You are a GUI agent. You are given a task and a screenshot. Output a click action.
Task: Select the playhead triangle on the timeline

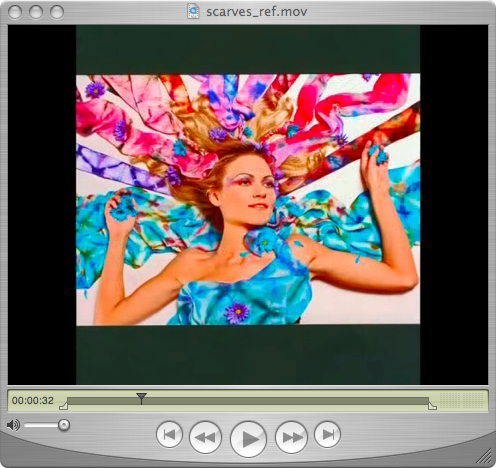tap(141, 398)
